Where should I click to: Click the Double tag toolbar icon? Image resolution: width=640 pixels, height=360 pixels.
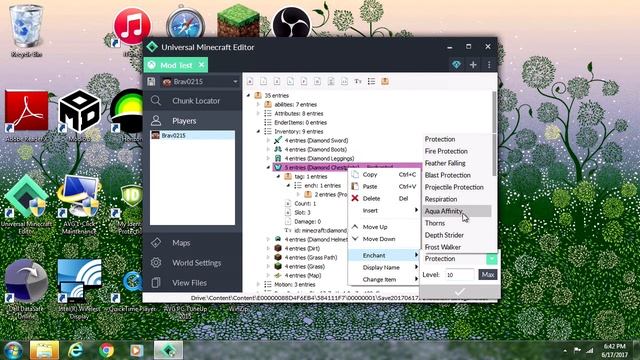(x=318, y=82)
